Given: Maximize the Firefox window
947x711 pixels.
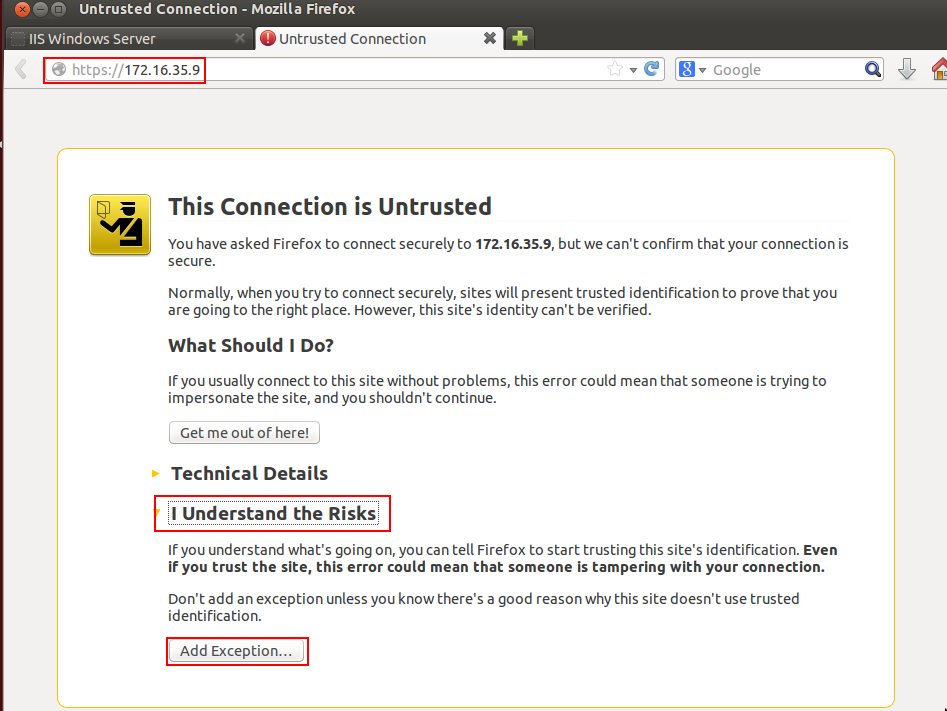Looking at the screenshot, I should (x=59, y=9).
